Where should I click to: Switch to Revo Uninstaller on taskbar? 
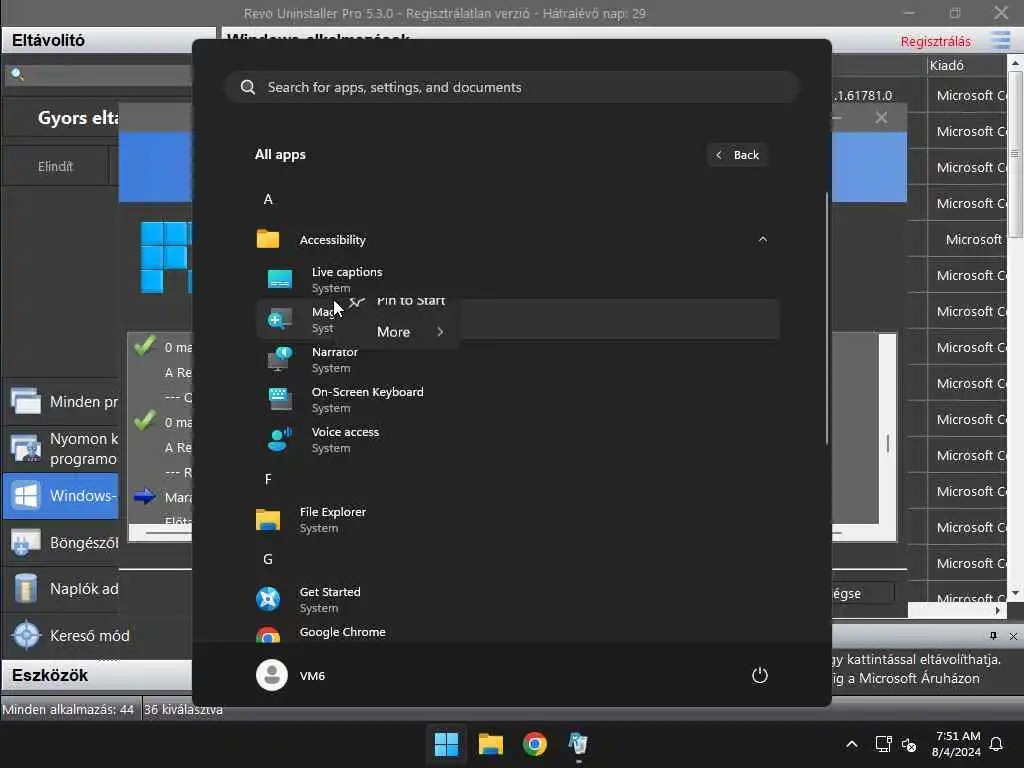pos(578,744)
